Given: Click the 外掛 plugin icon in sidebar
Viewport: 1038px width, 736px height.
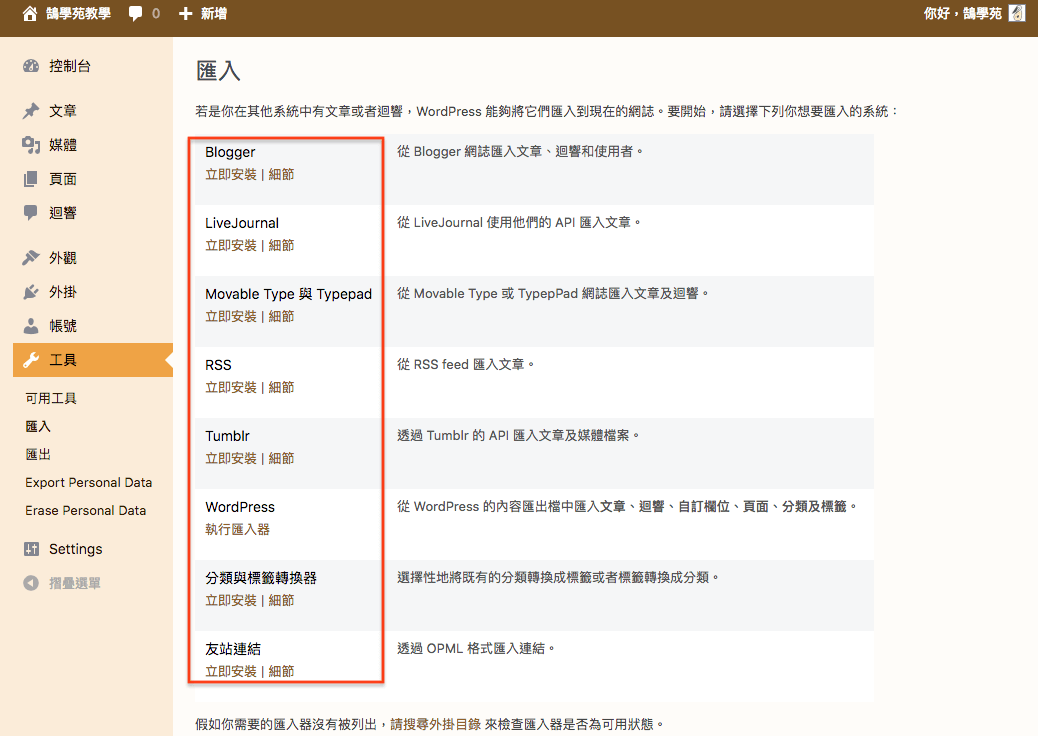Looking at the screenshot, I should pyautogui.click(x=31, y=292).
